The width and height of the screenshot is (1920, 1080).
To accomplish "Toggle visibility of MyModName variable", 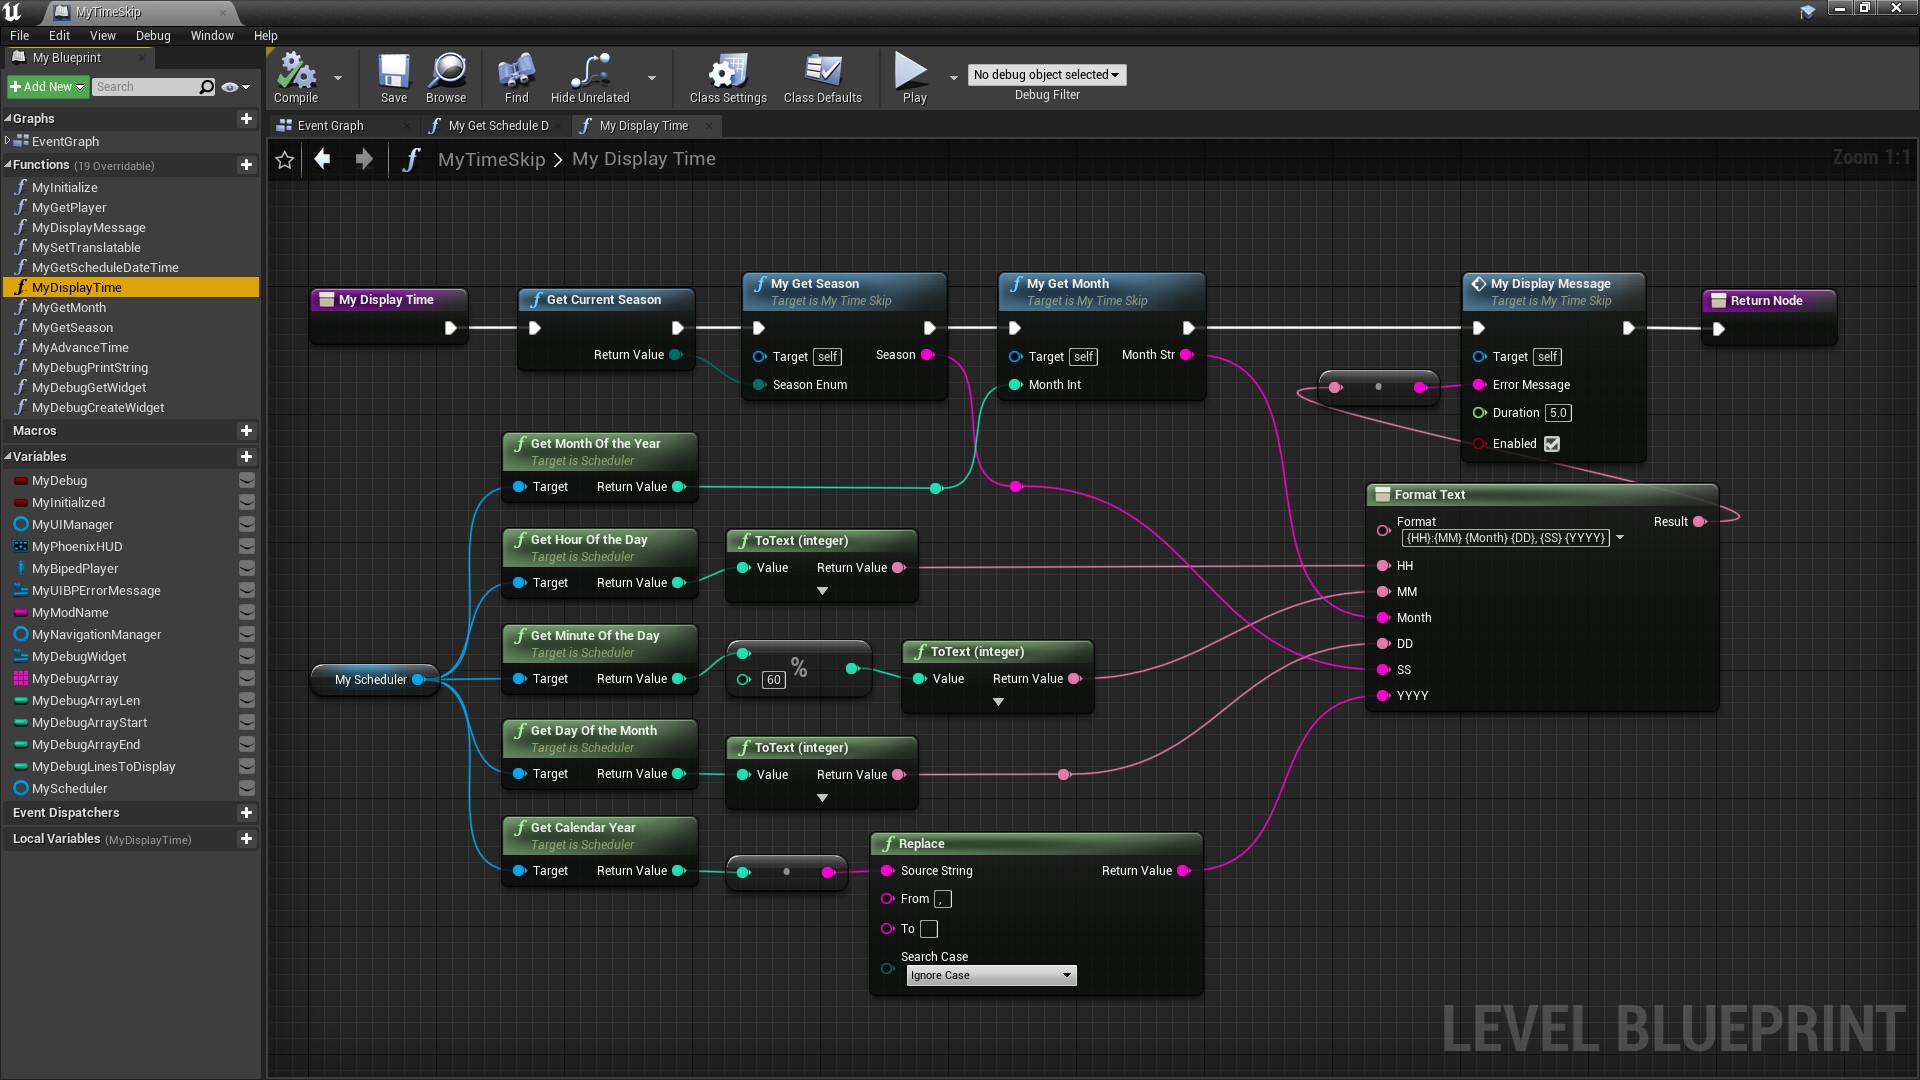I will 246,613.
